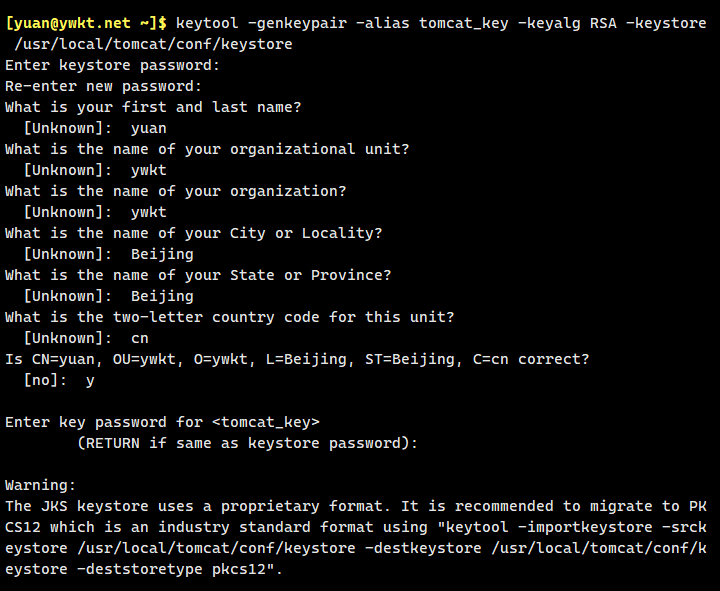Click the "first and last name" question line

pyautogui.click(x=153, y=107)
